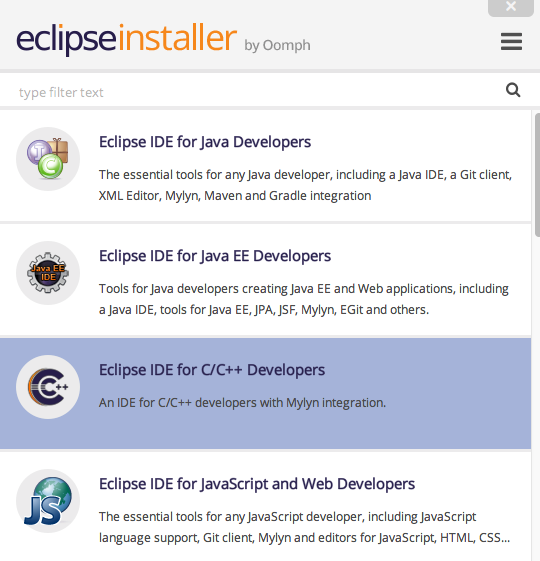Click the eclipseinstaller logo

coord(126,39)
